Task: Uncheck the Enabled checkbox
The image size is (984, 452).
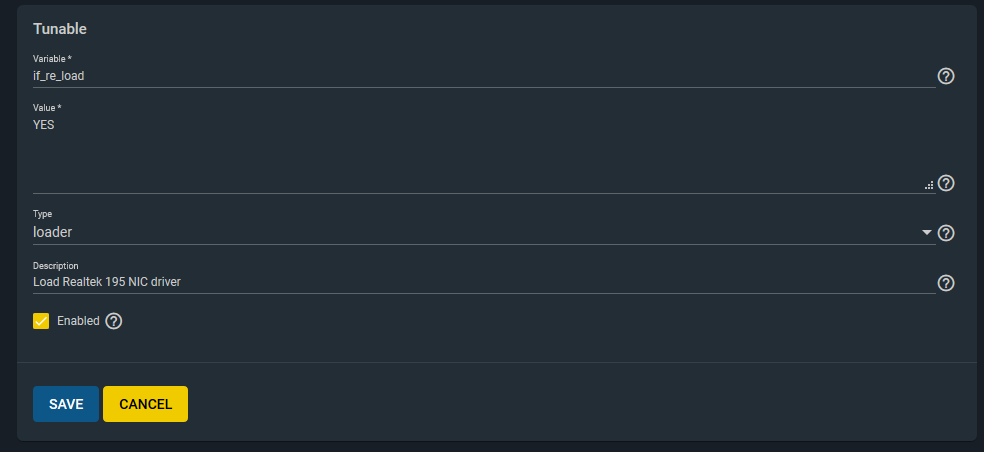Action: tap(41, 321)
